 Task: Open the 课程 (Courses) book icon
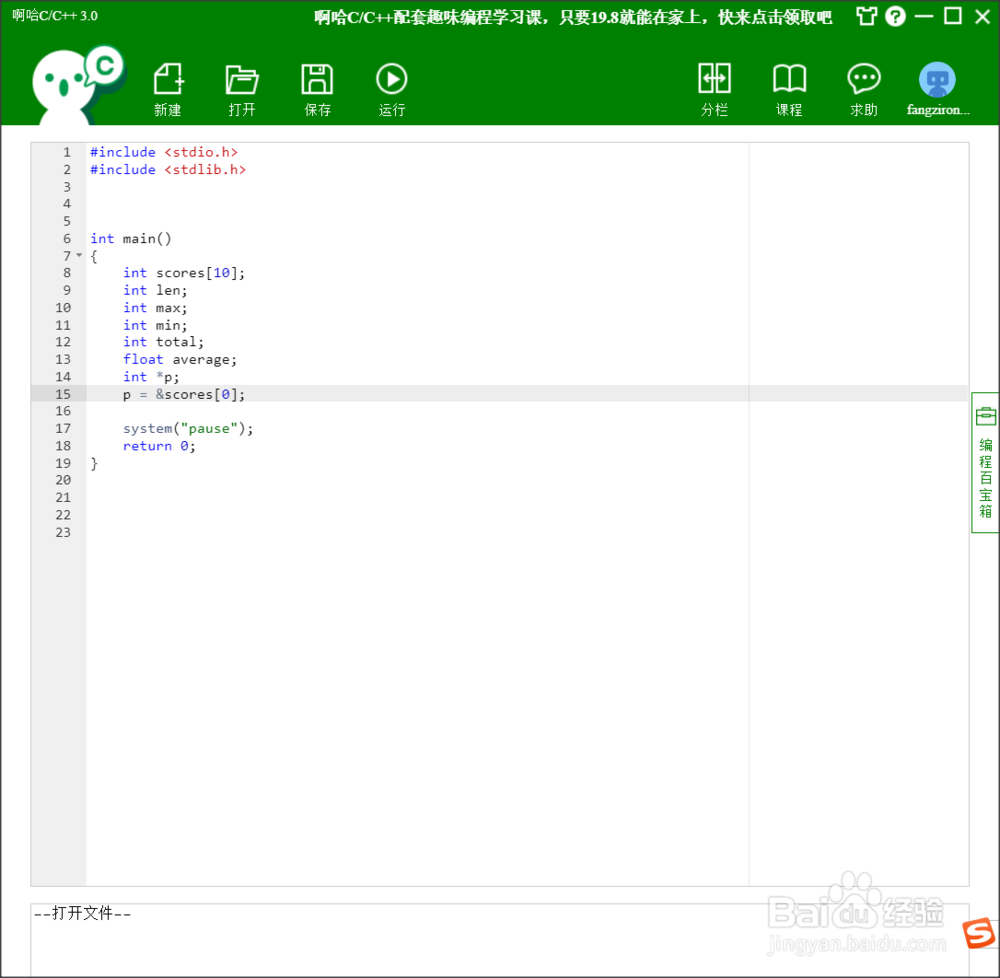[790, 89]
